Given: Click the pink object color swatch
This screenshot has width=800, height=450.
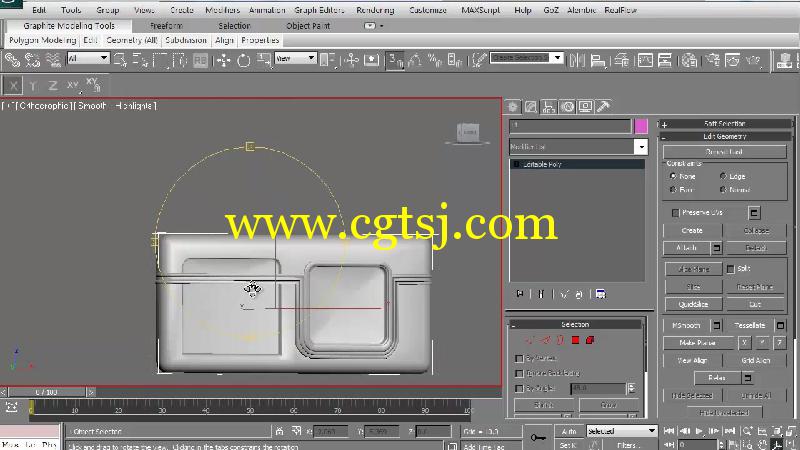Looking at the screenshot, I should 641,126.
